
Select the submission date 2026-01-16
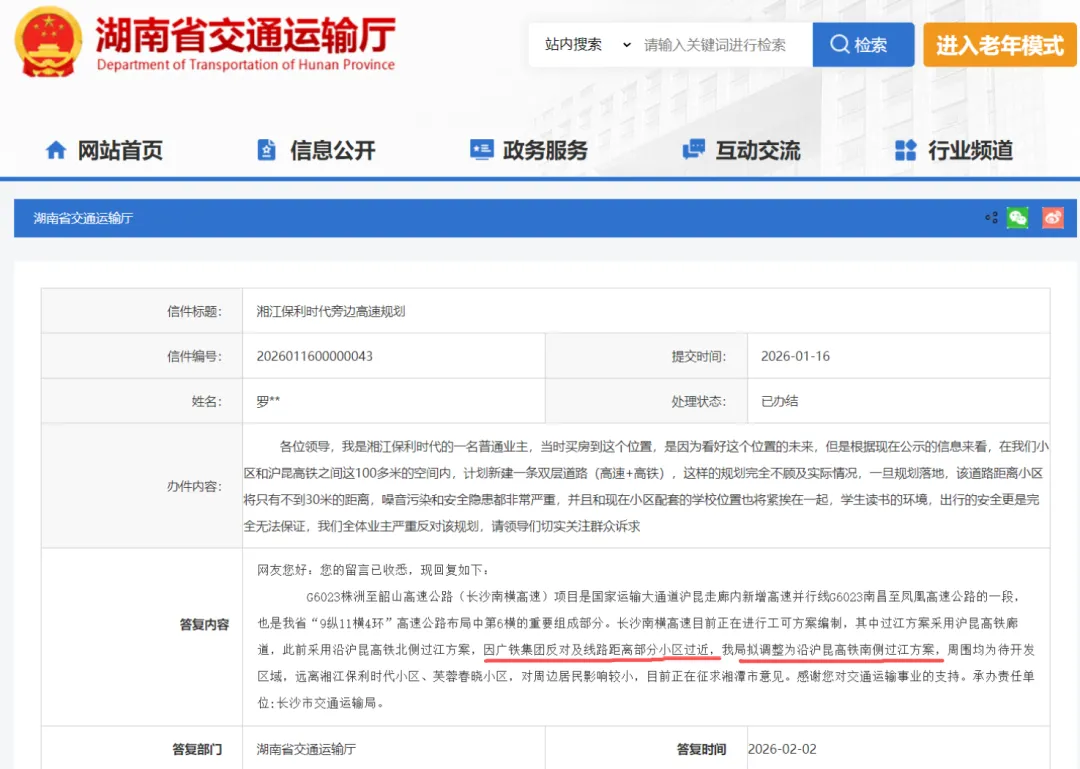pos(795,356)
